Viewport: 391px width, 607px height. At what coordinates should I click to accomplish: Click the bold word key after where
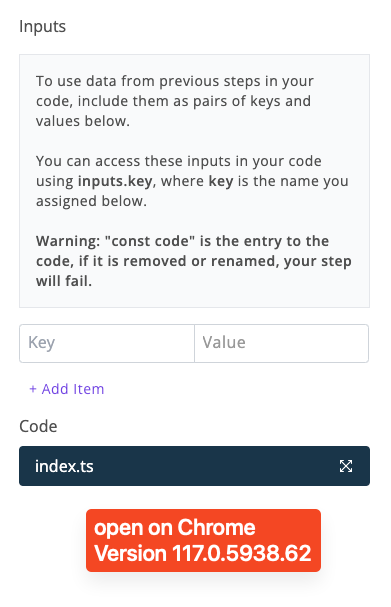coord(221,181)
